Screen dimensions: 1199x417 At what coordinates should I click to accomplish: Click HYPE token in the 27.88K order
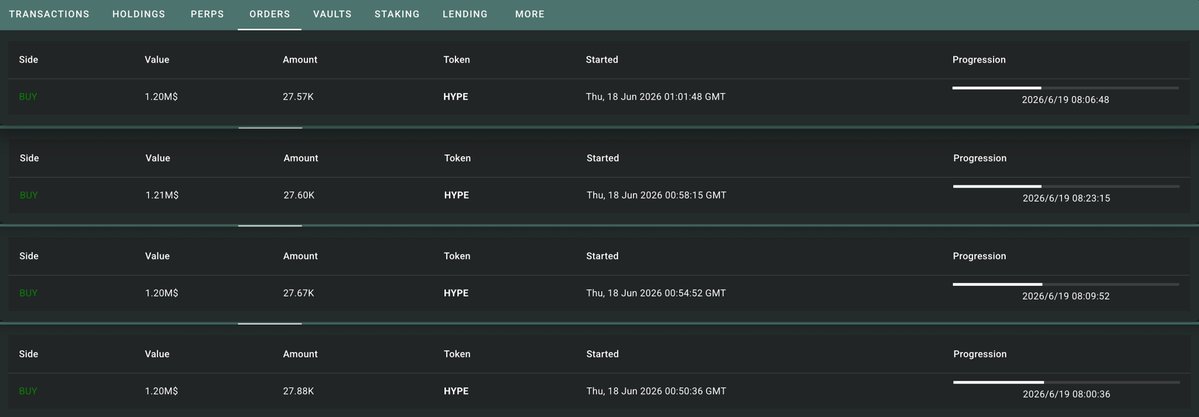pyautogui.click(x=457, y=391)
